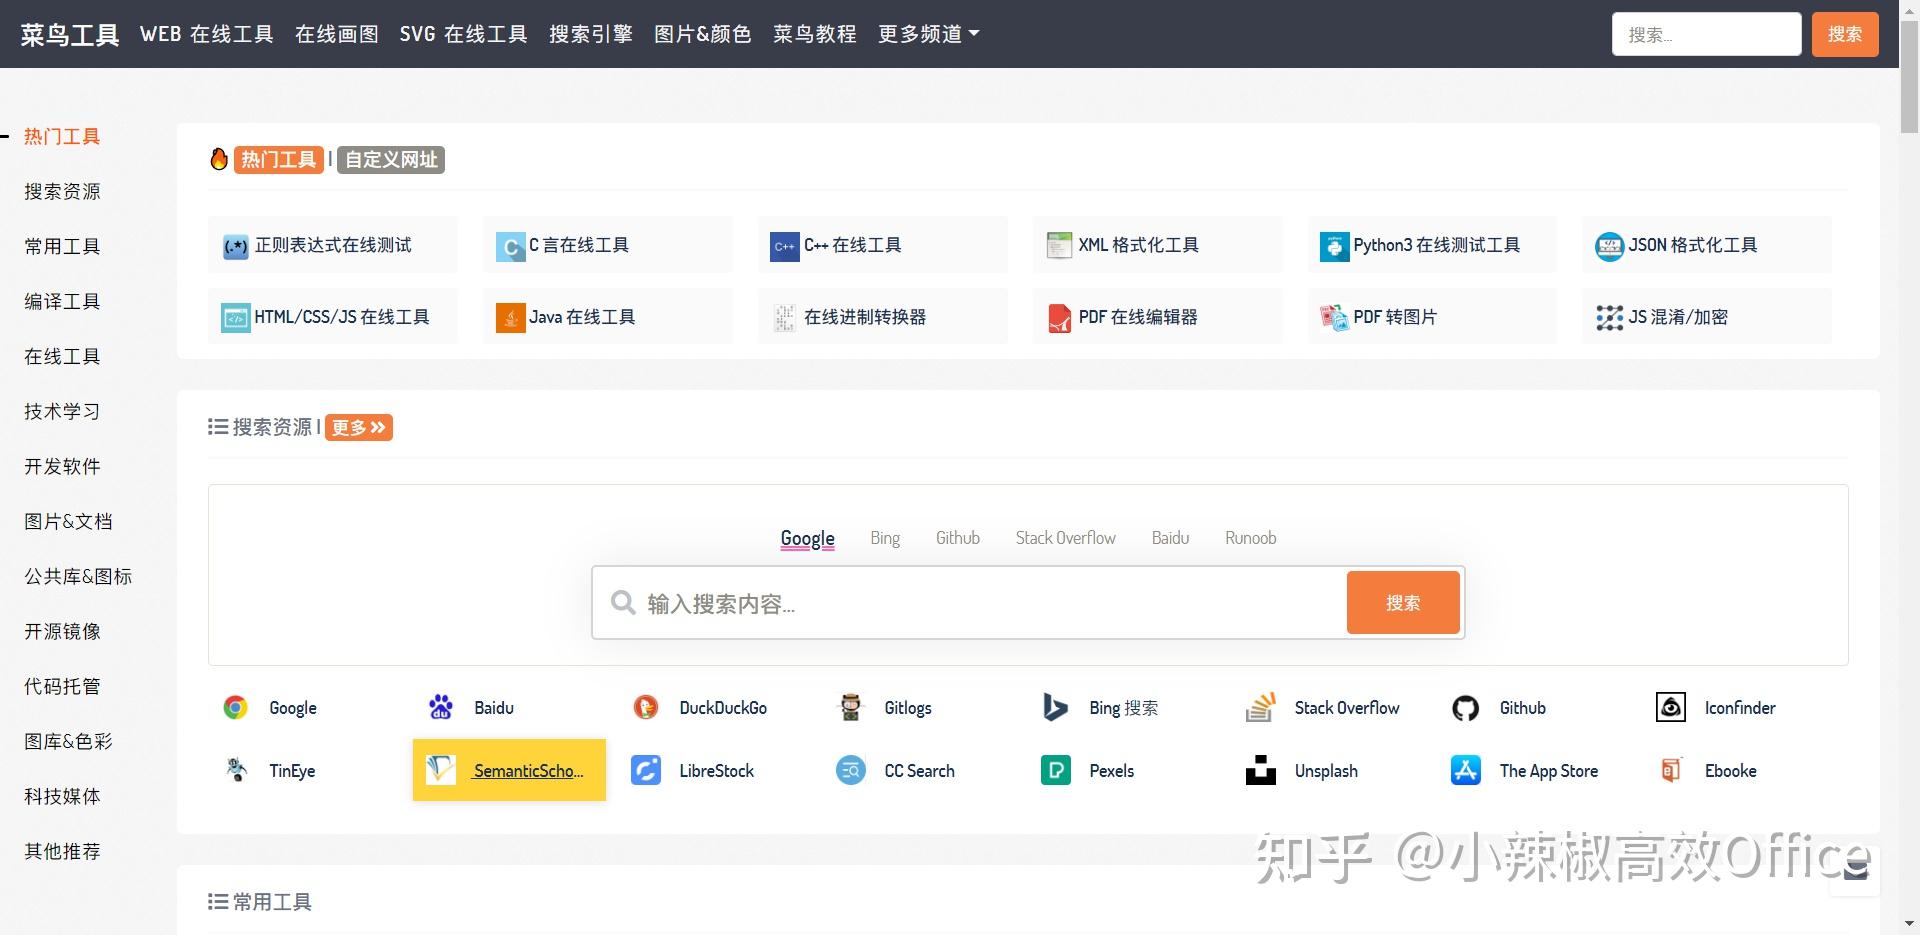Click the right scrollbar down arrow

pos(1908,924)
